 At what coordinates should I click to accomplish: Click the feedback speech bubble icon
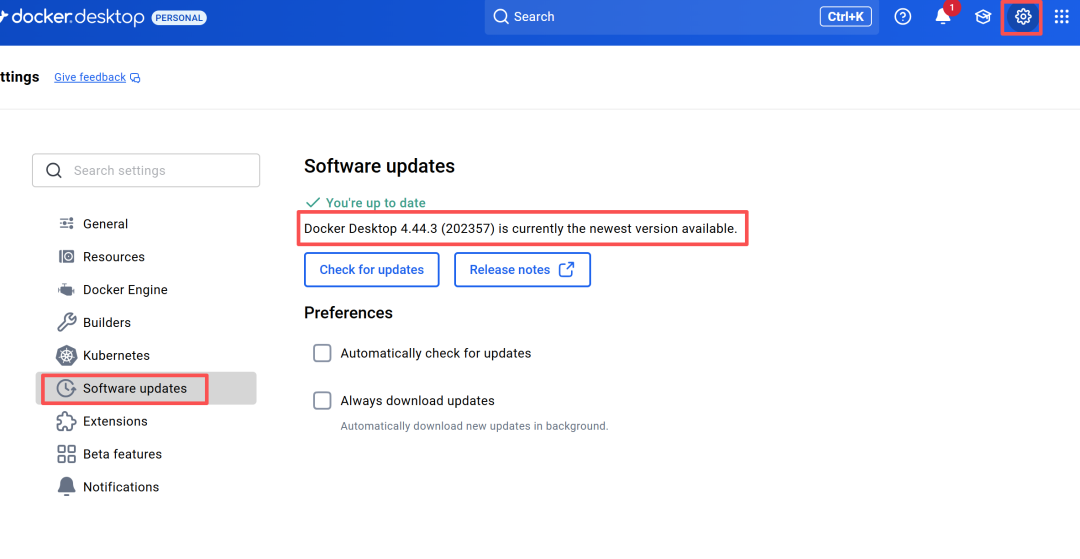pos(135,78)
